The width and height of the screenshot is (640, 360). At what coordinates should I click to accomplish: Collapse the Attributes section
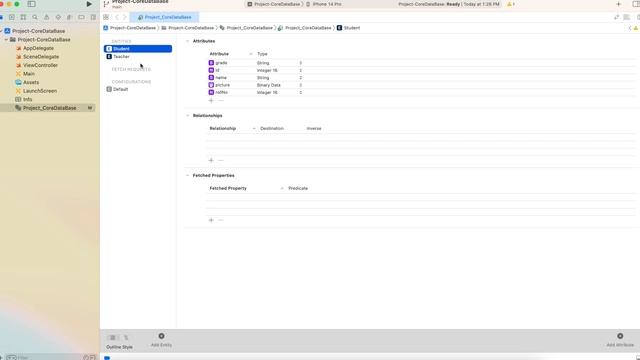(188, 41)
